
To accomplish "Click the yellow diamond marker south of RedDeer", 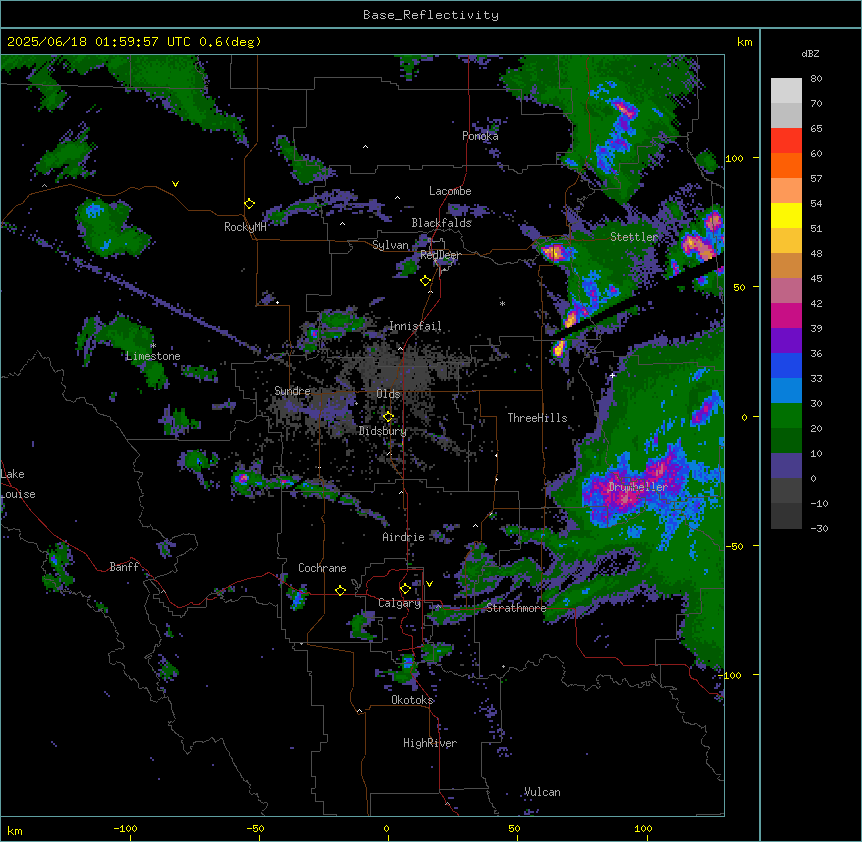I will coord(425,281).
